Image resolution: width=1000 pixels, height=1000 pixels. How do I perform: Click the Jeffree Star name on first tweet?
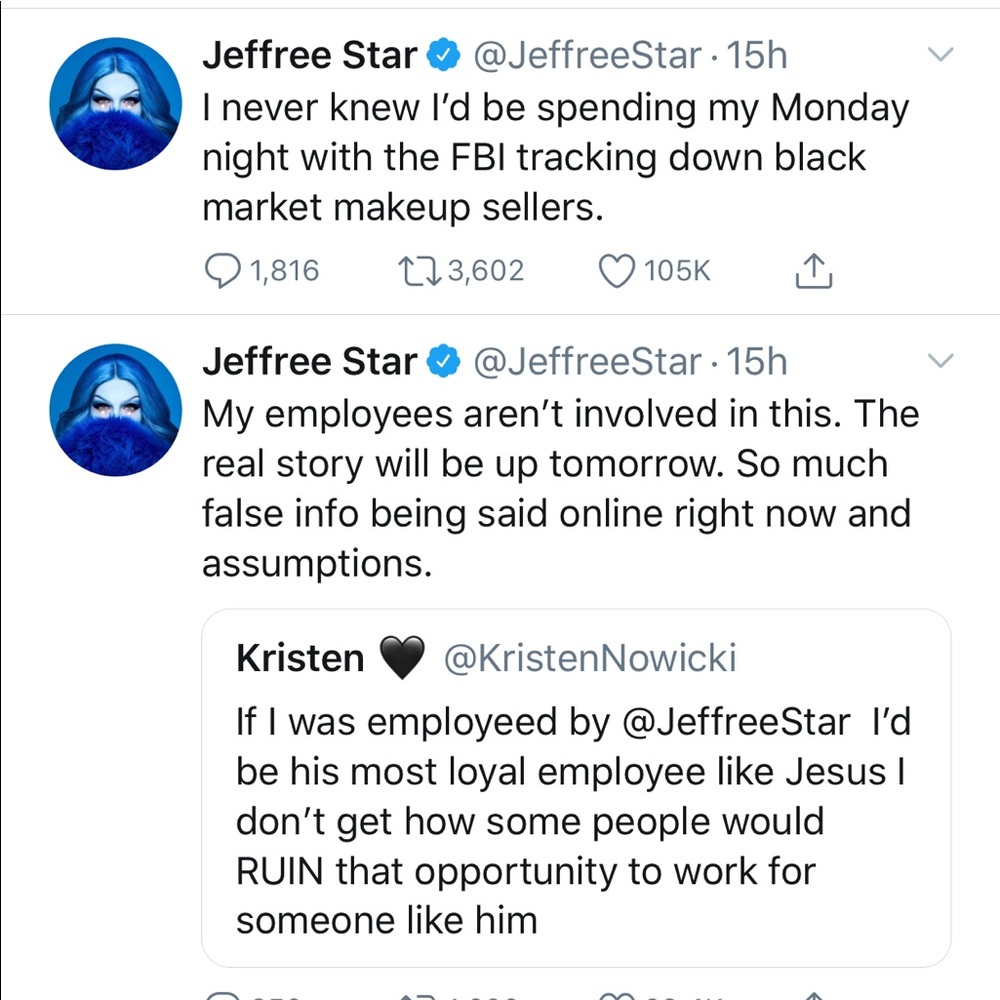(309, 57)
